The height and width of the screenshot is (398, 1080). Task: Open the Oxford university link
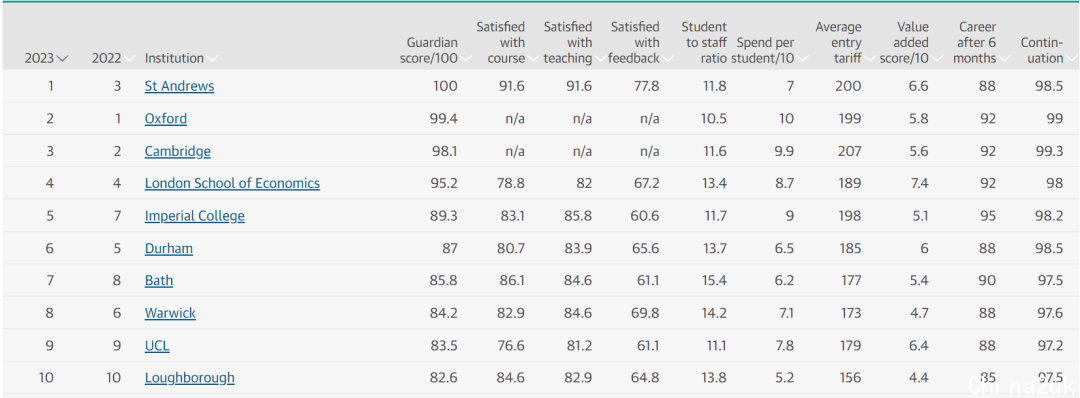click(165, 118)
